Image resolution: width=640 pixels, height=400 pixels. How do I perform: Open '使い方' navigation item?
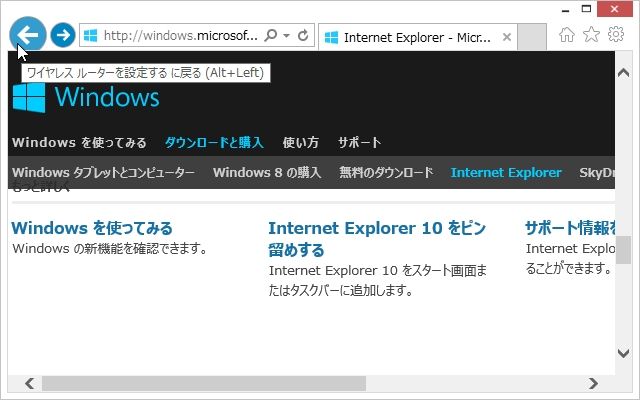point(300,142)
